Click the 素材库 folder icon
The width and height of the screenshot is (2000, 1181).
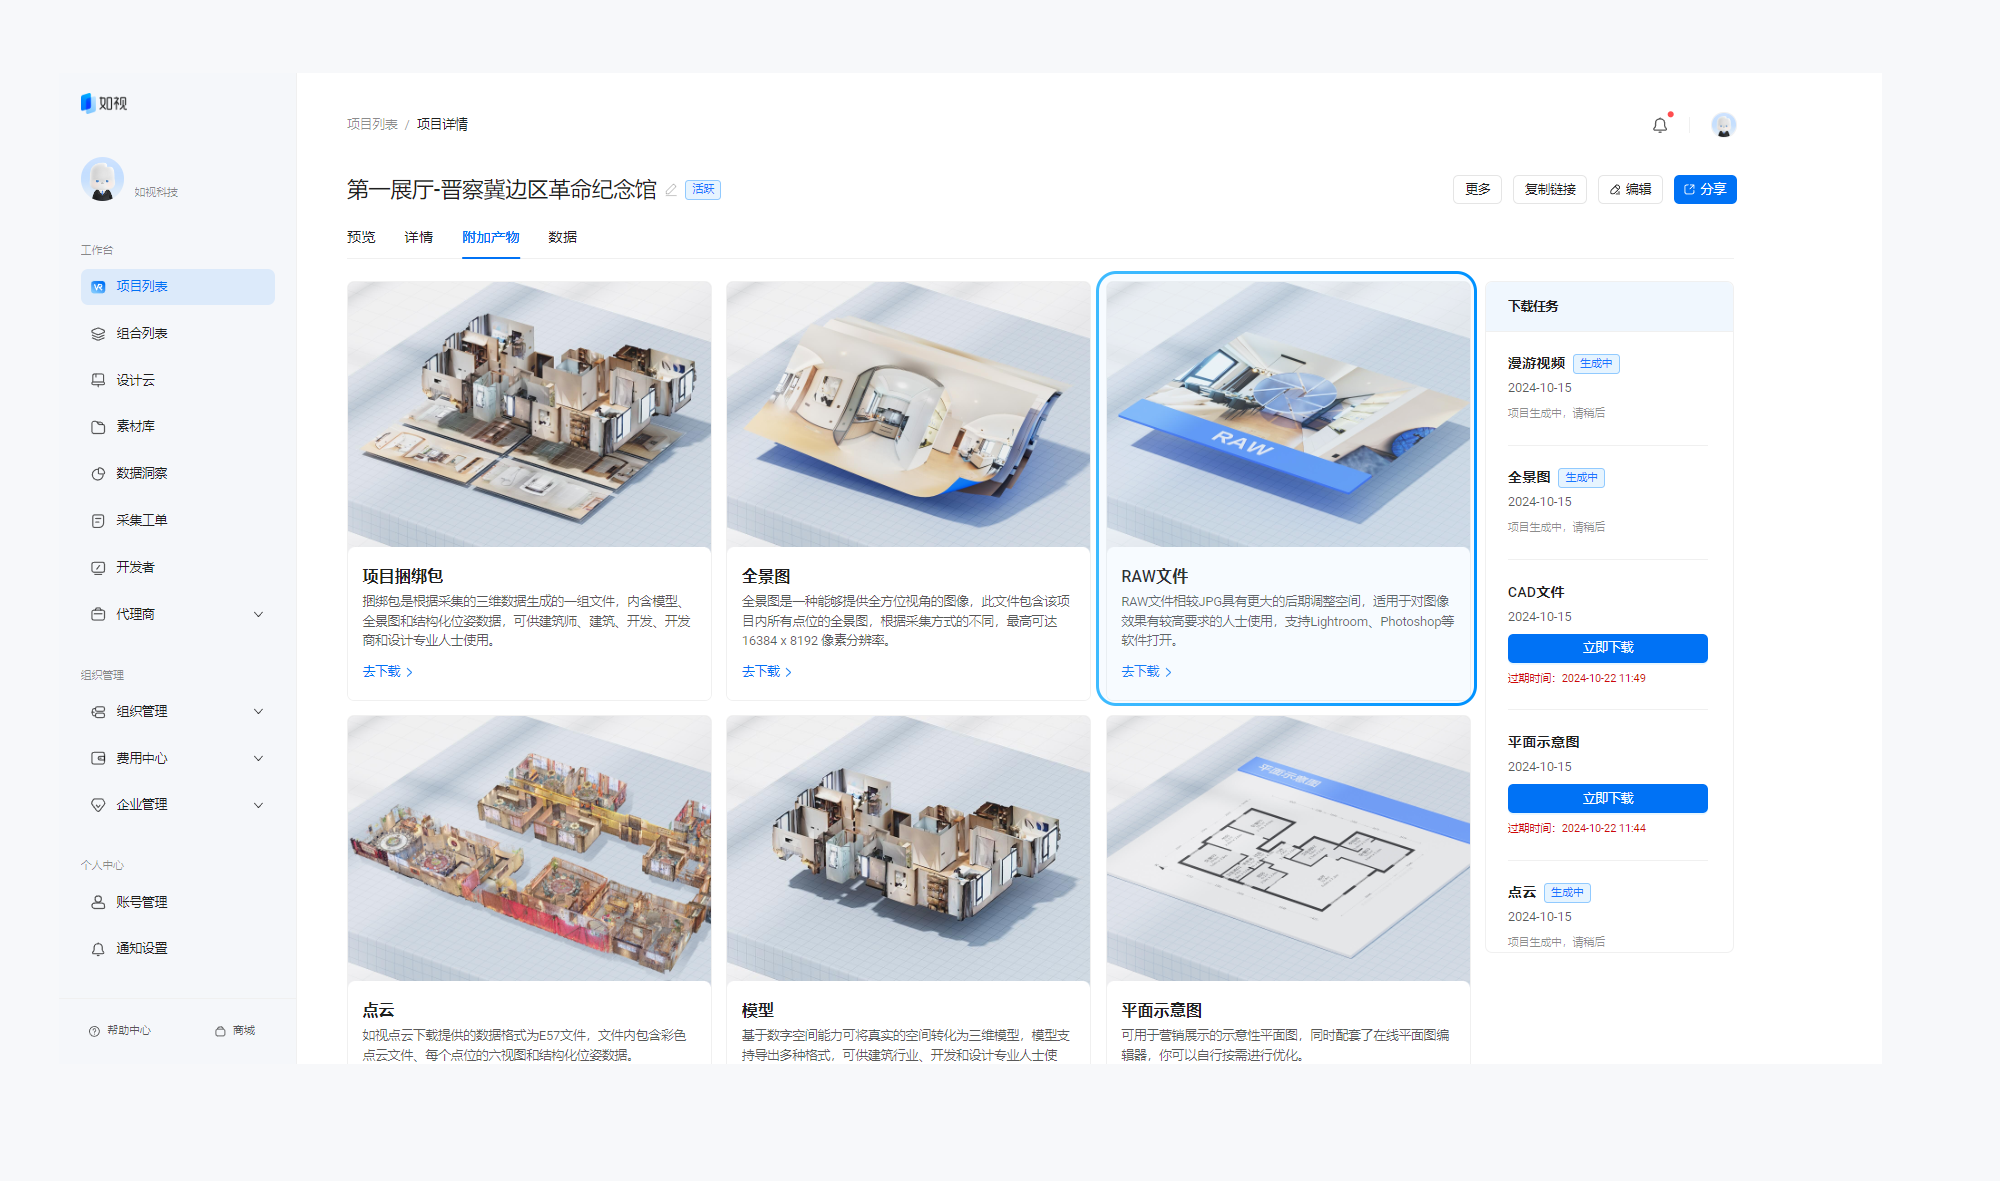98,427
